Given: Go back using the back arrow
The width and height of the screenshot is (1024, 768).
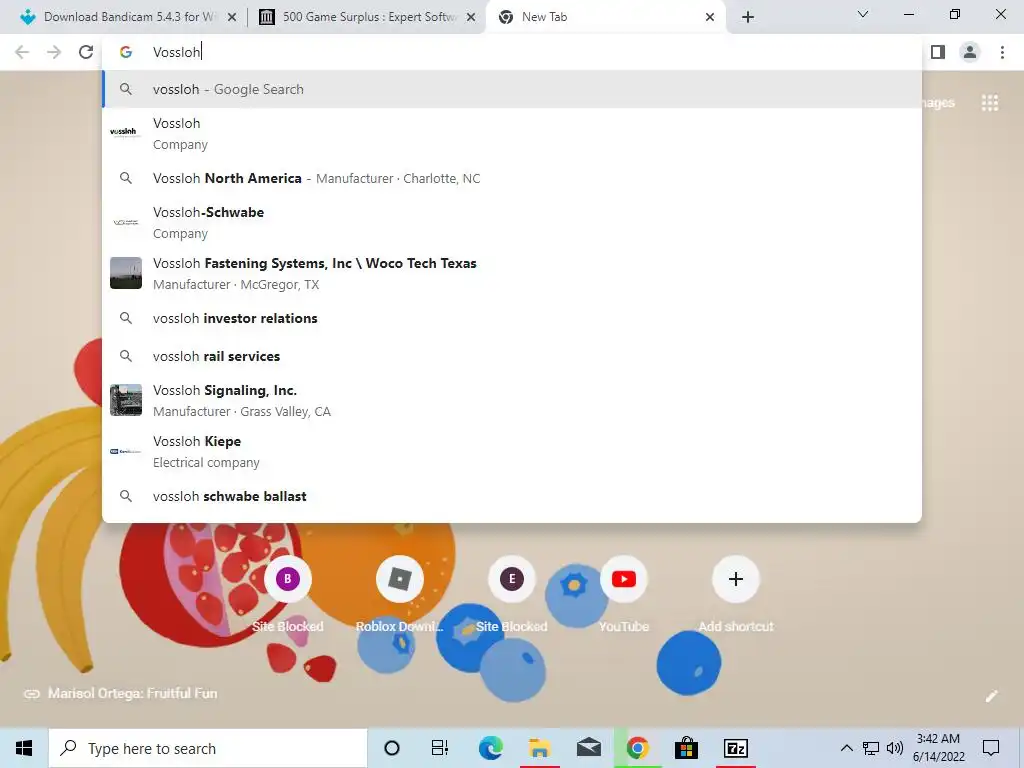Looking at the screenshot, I should (x=22, y=52).
